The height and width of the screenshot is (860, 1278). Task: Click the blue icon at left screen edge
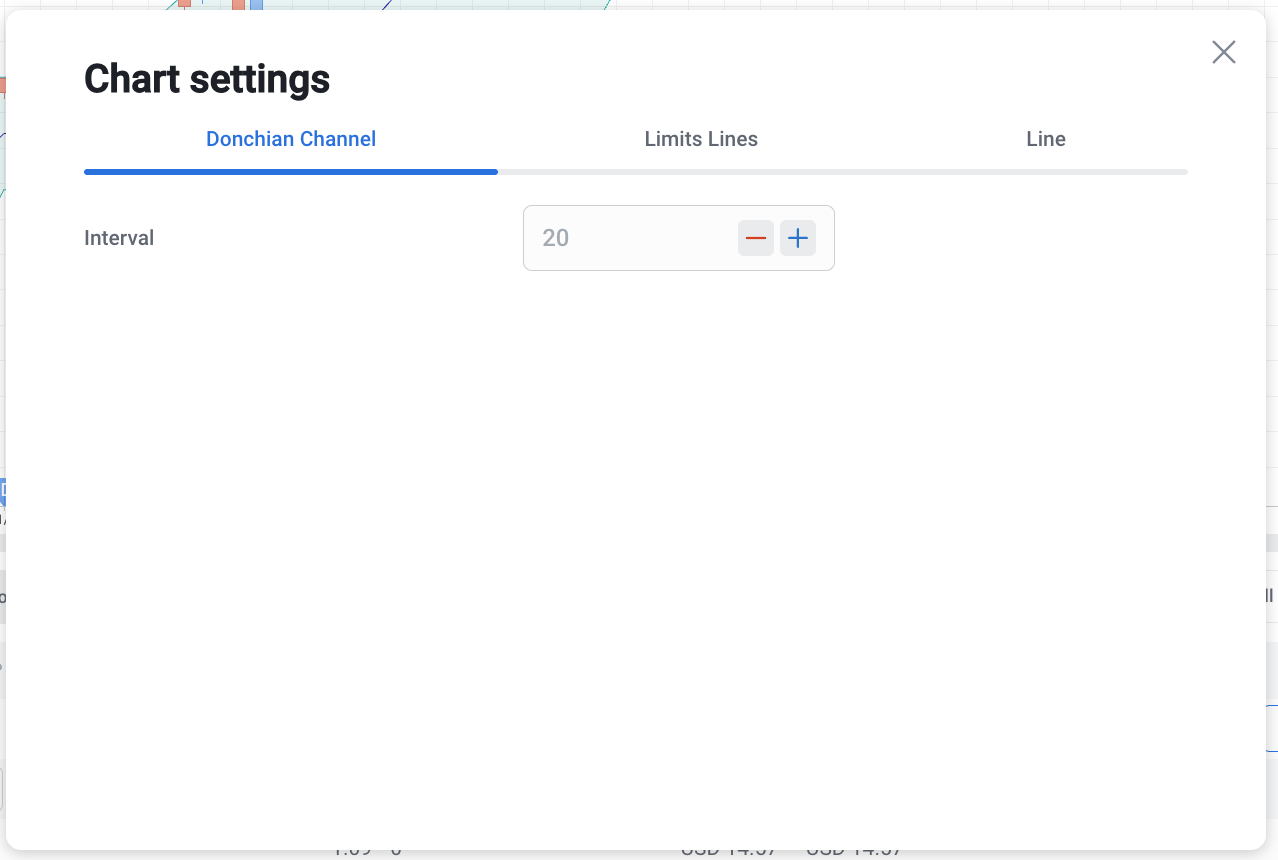2,490
